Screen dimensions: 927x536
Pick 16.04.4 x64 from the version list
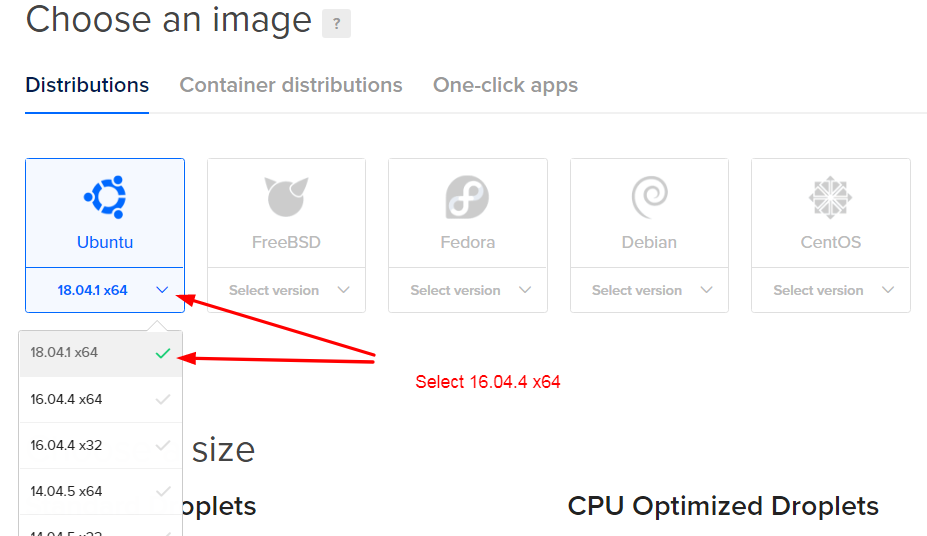click(x=66, y=399)
